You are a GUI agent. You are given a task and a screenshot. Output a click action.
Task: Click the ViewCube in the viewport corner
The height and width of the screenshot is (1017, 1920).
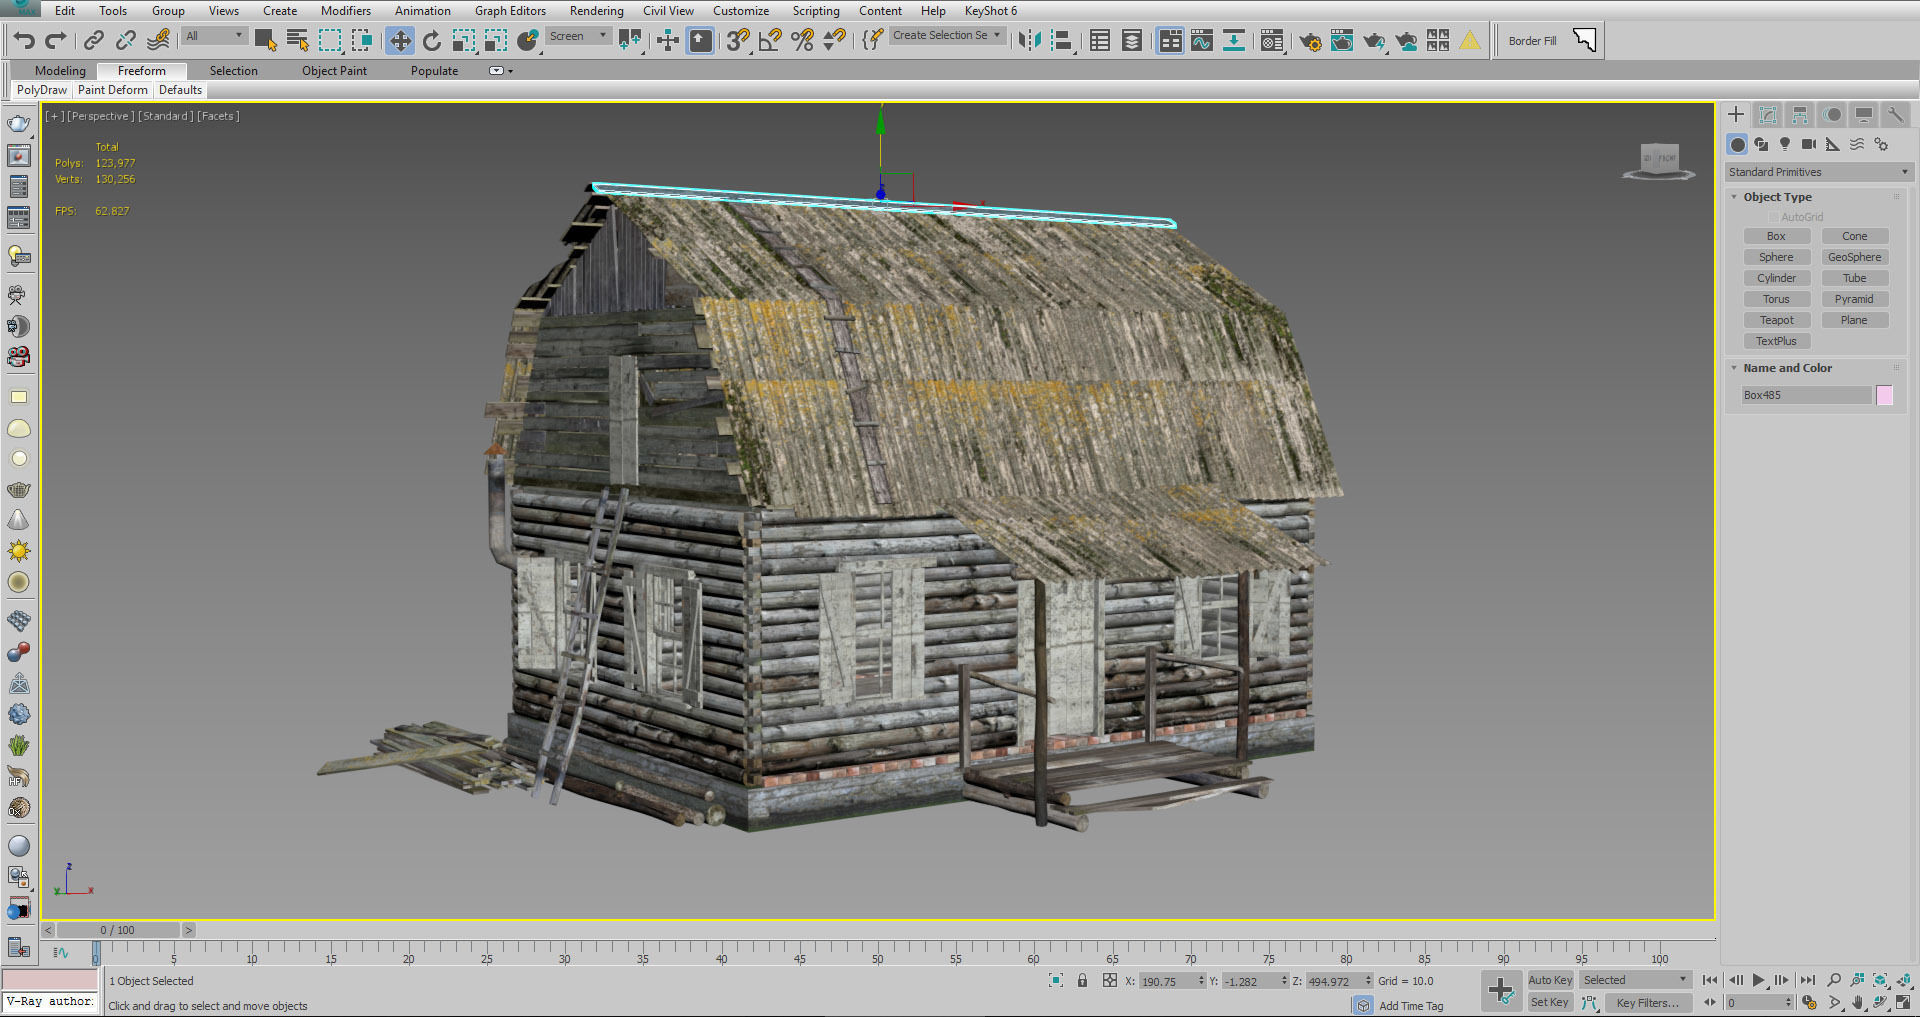1660,160
